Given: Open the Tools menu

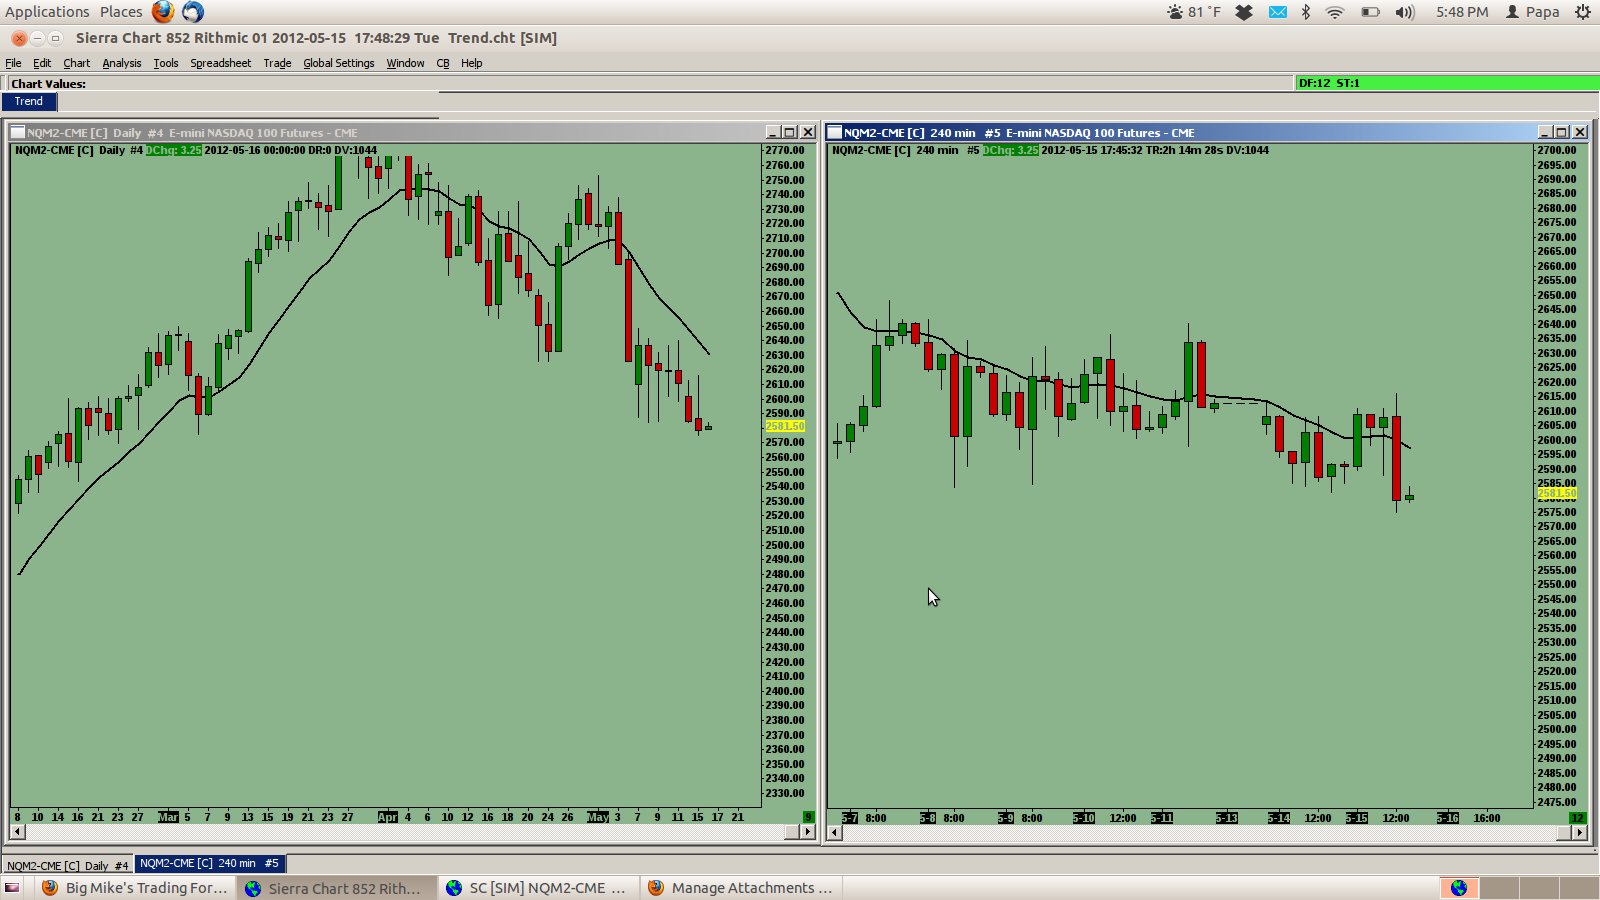Looking at the screenshot, I should click(x=166, y=63).
